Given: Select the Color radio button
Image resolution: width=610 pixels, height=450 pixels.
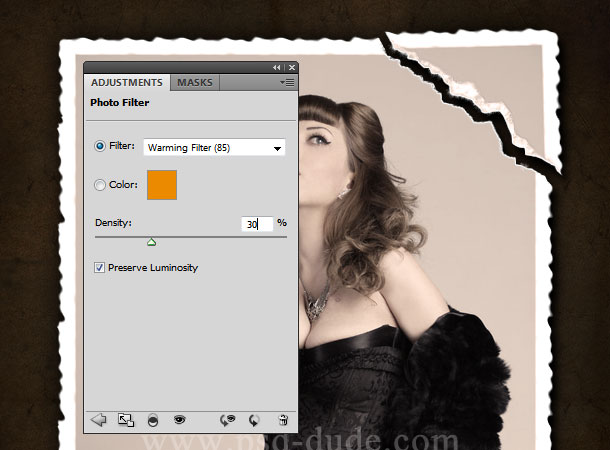Looking at the screenshot, I should pyautogui.click(x=100, y=185).
